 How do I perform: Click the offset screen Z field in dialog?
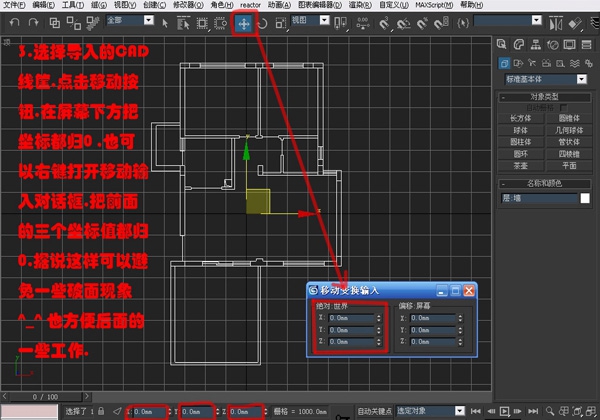[433, 342]
